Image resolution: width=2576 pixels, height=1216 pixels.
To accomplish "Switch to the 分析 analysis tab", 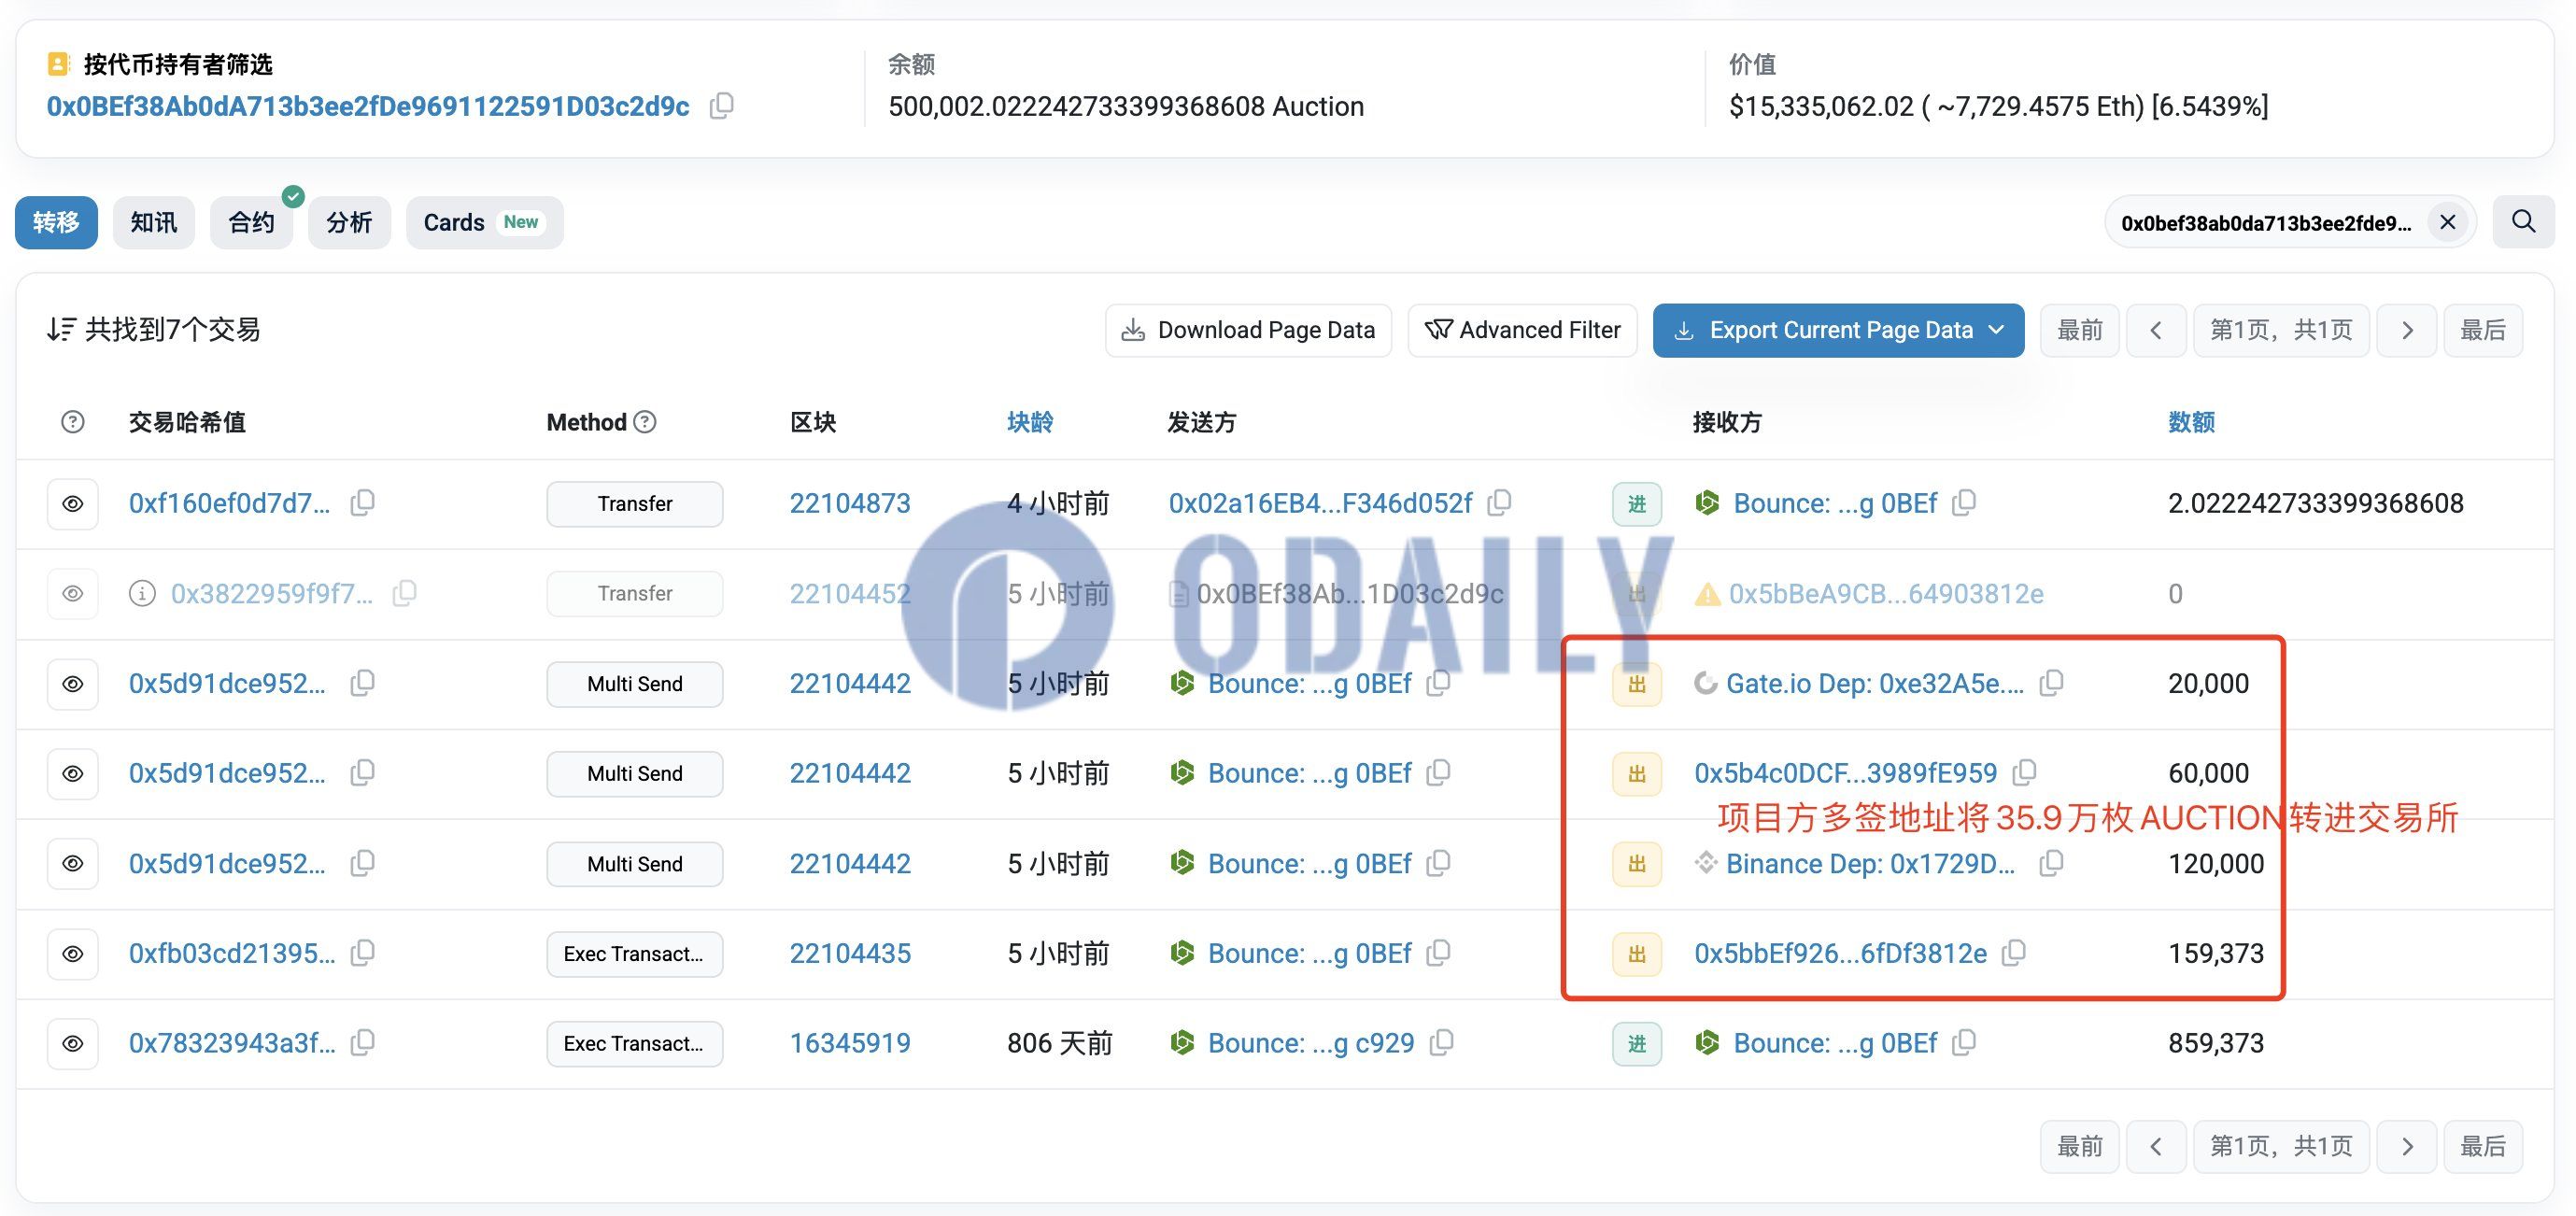I will pyautogui.click(x=348, y=220).
